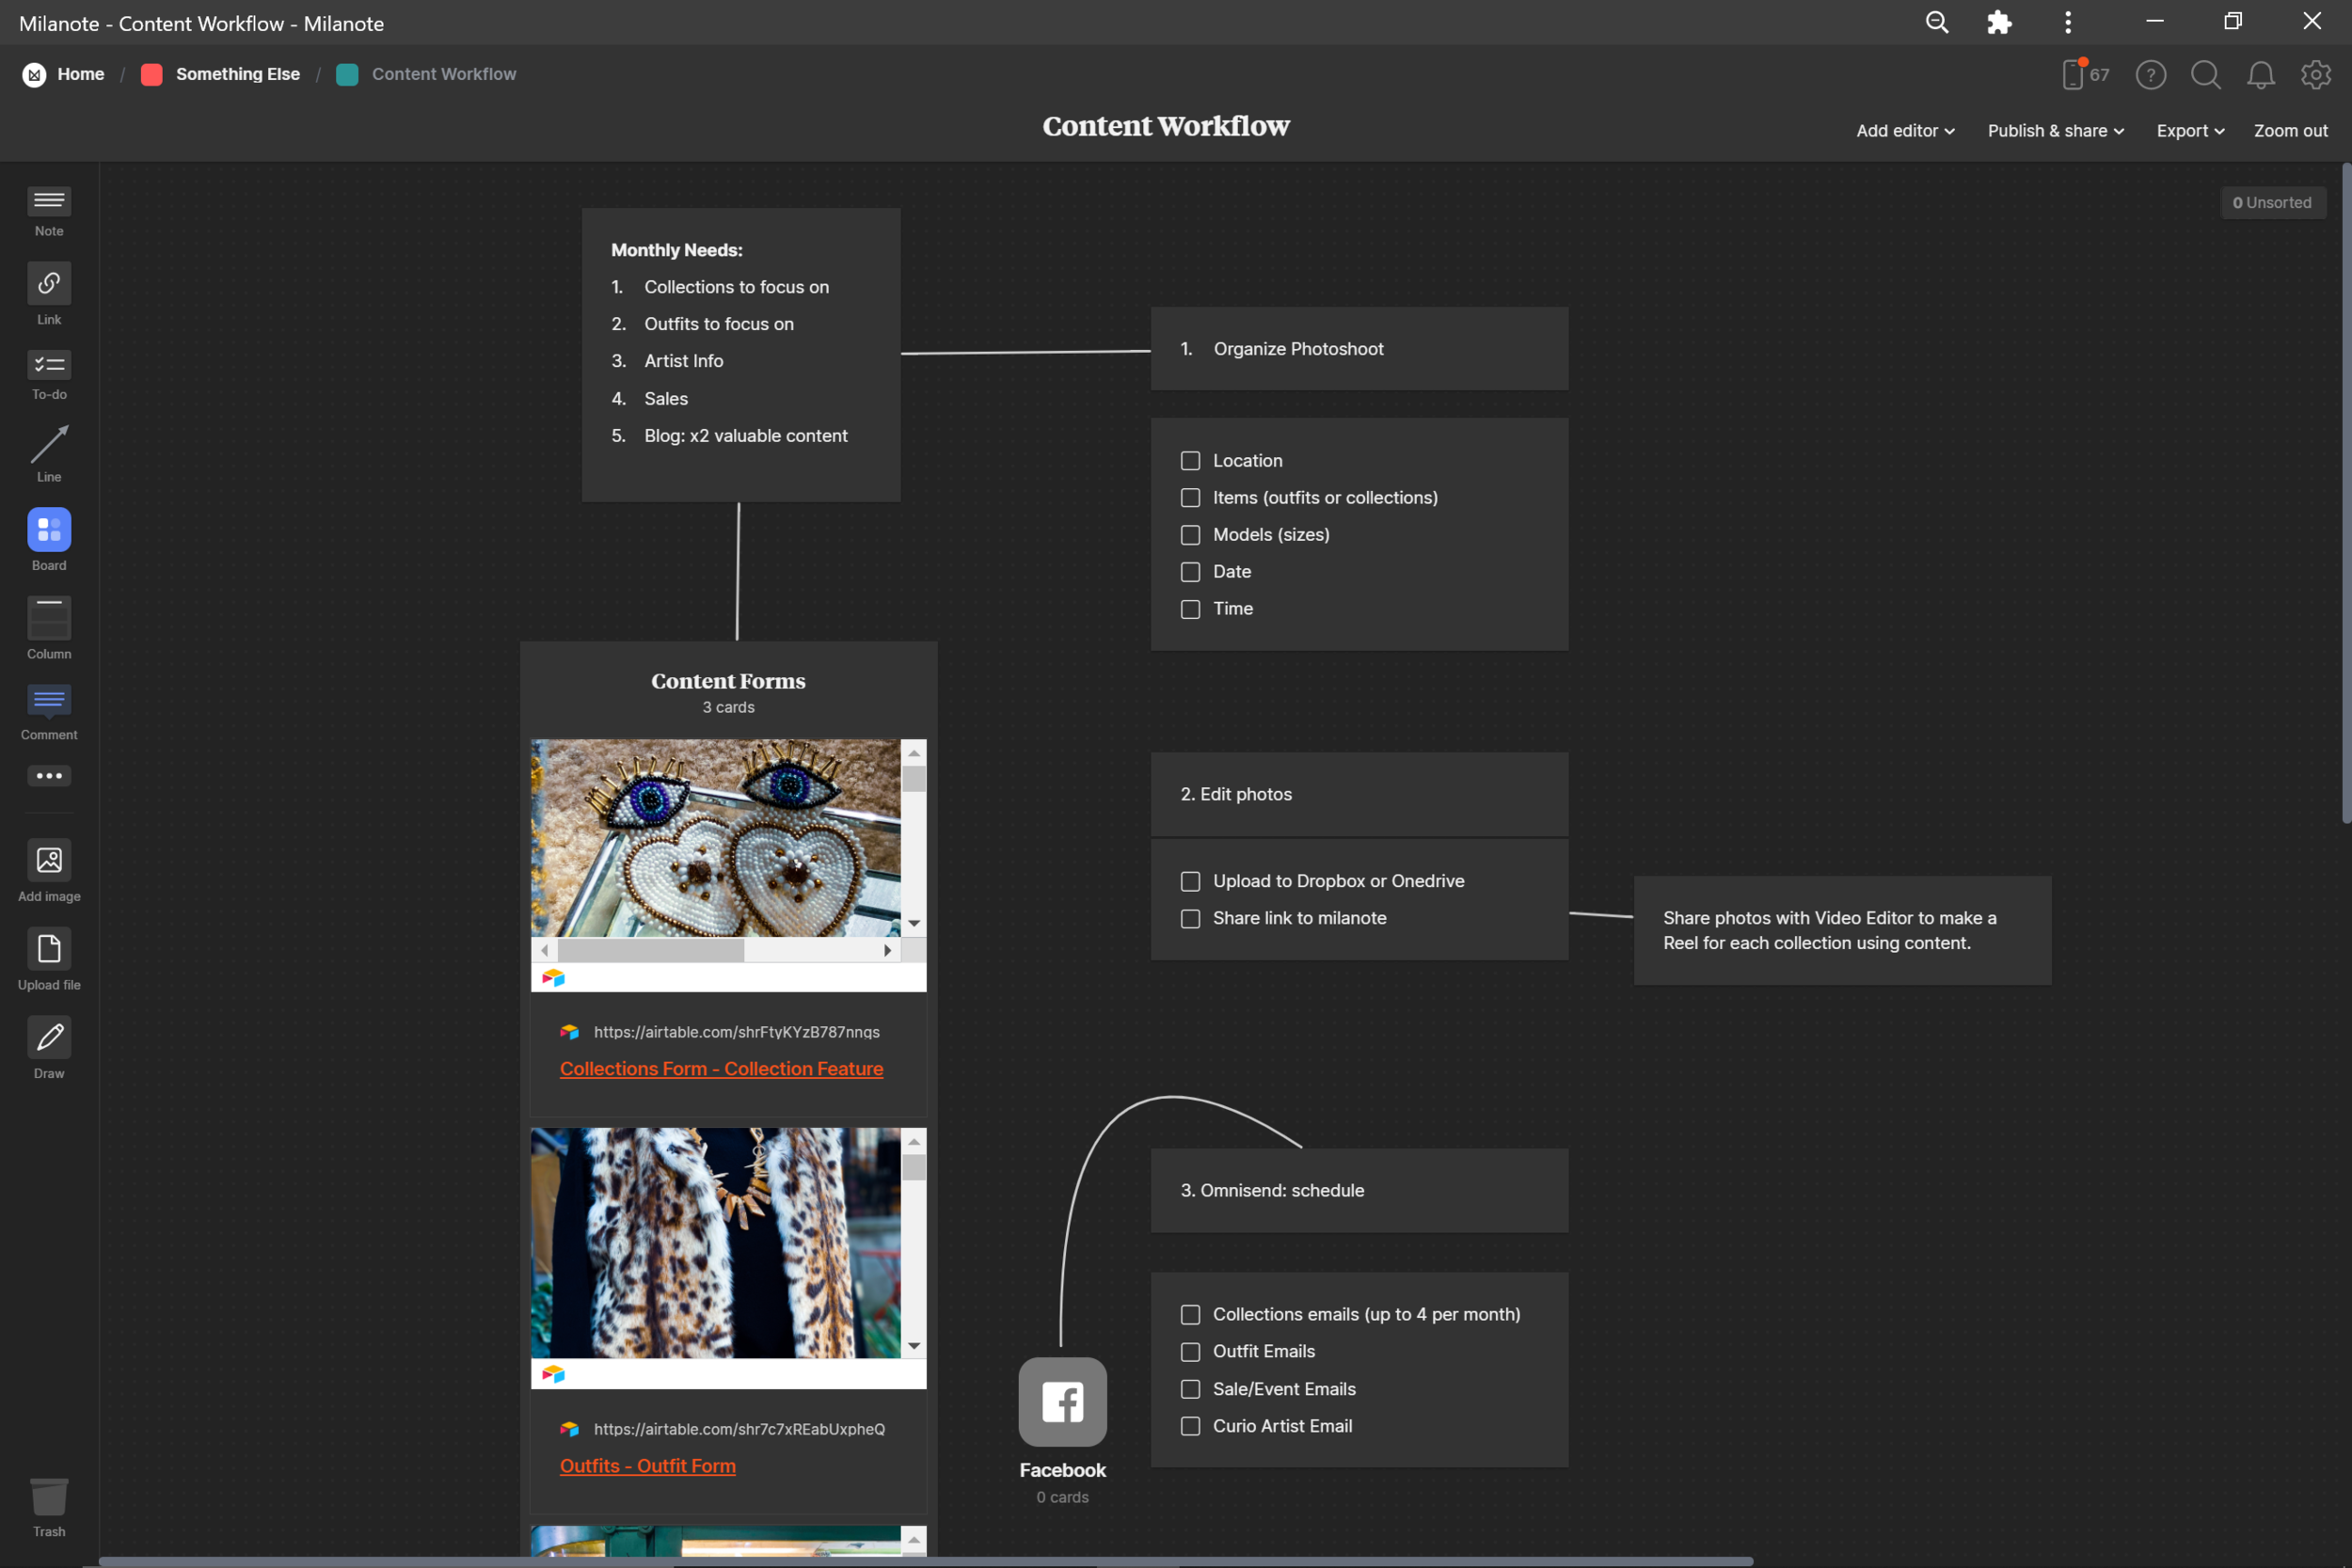This screenshot has width=2352, height=1568.
Task: Click the Add image tool
Action: click(49, 870)
